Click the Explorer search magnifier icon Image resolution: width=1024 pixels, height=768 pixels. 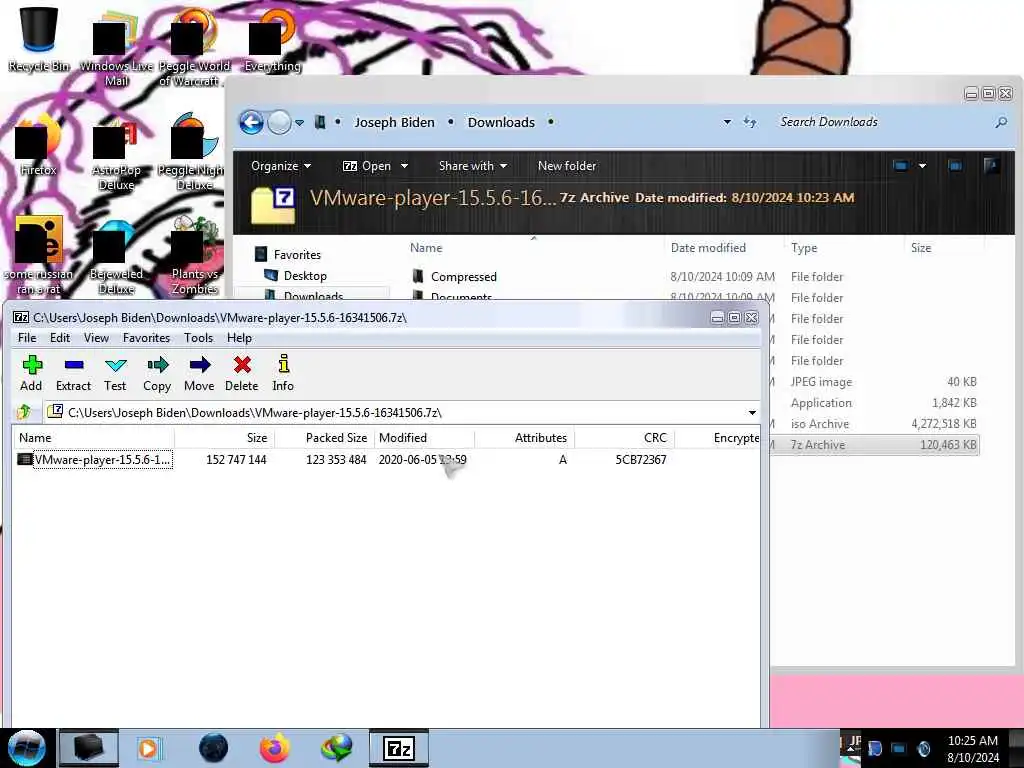(1000, 122)
